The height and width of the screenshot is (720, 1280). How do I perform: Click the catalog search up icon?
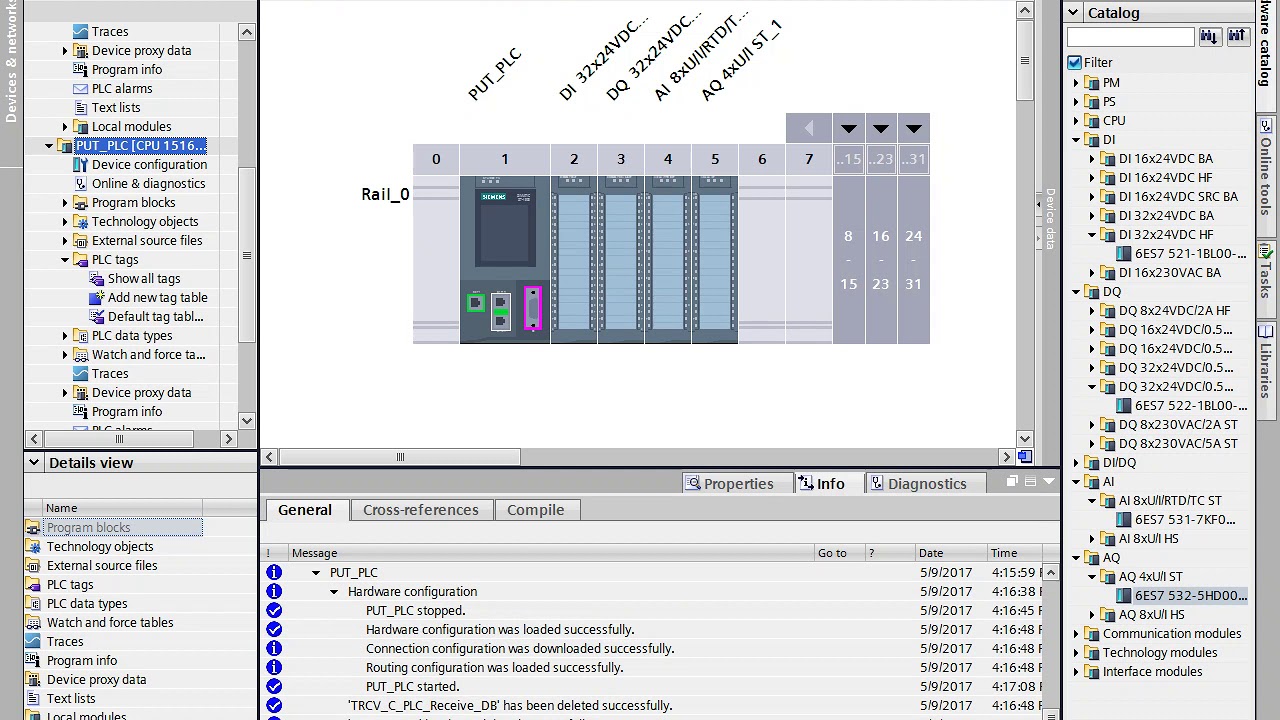tap(1237, 37)
